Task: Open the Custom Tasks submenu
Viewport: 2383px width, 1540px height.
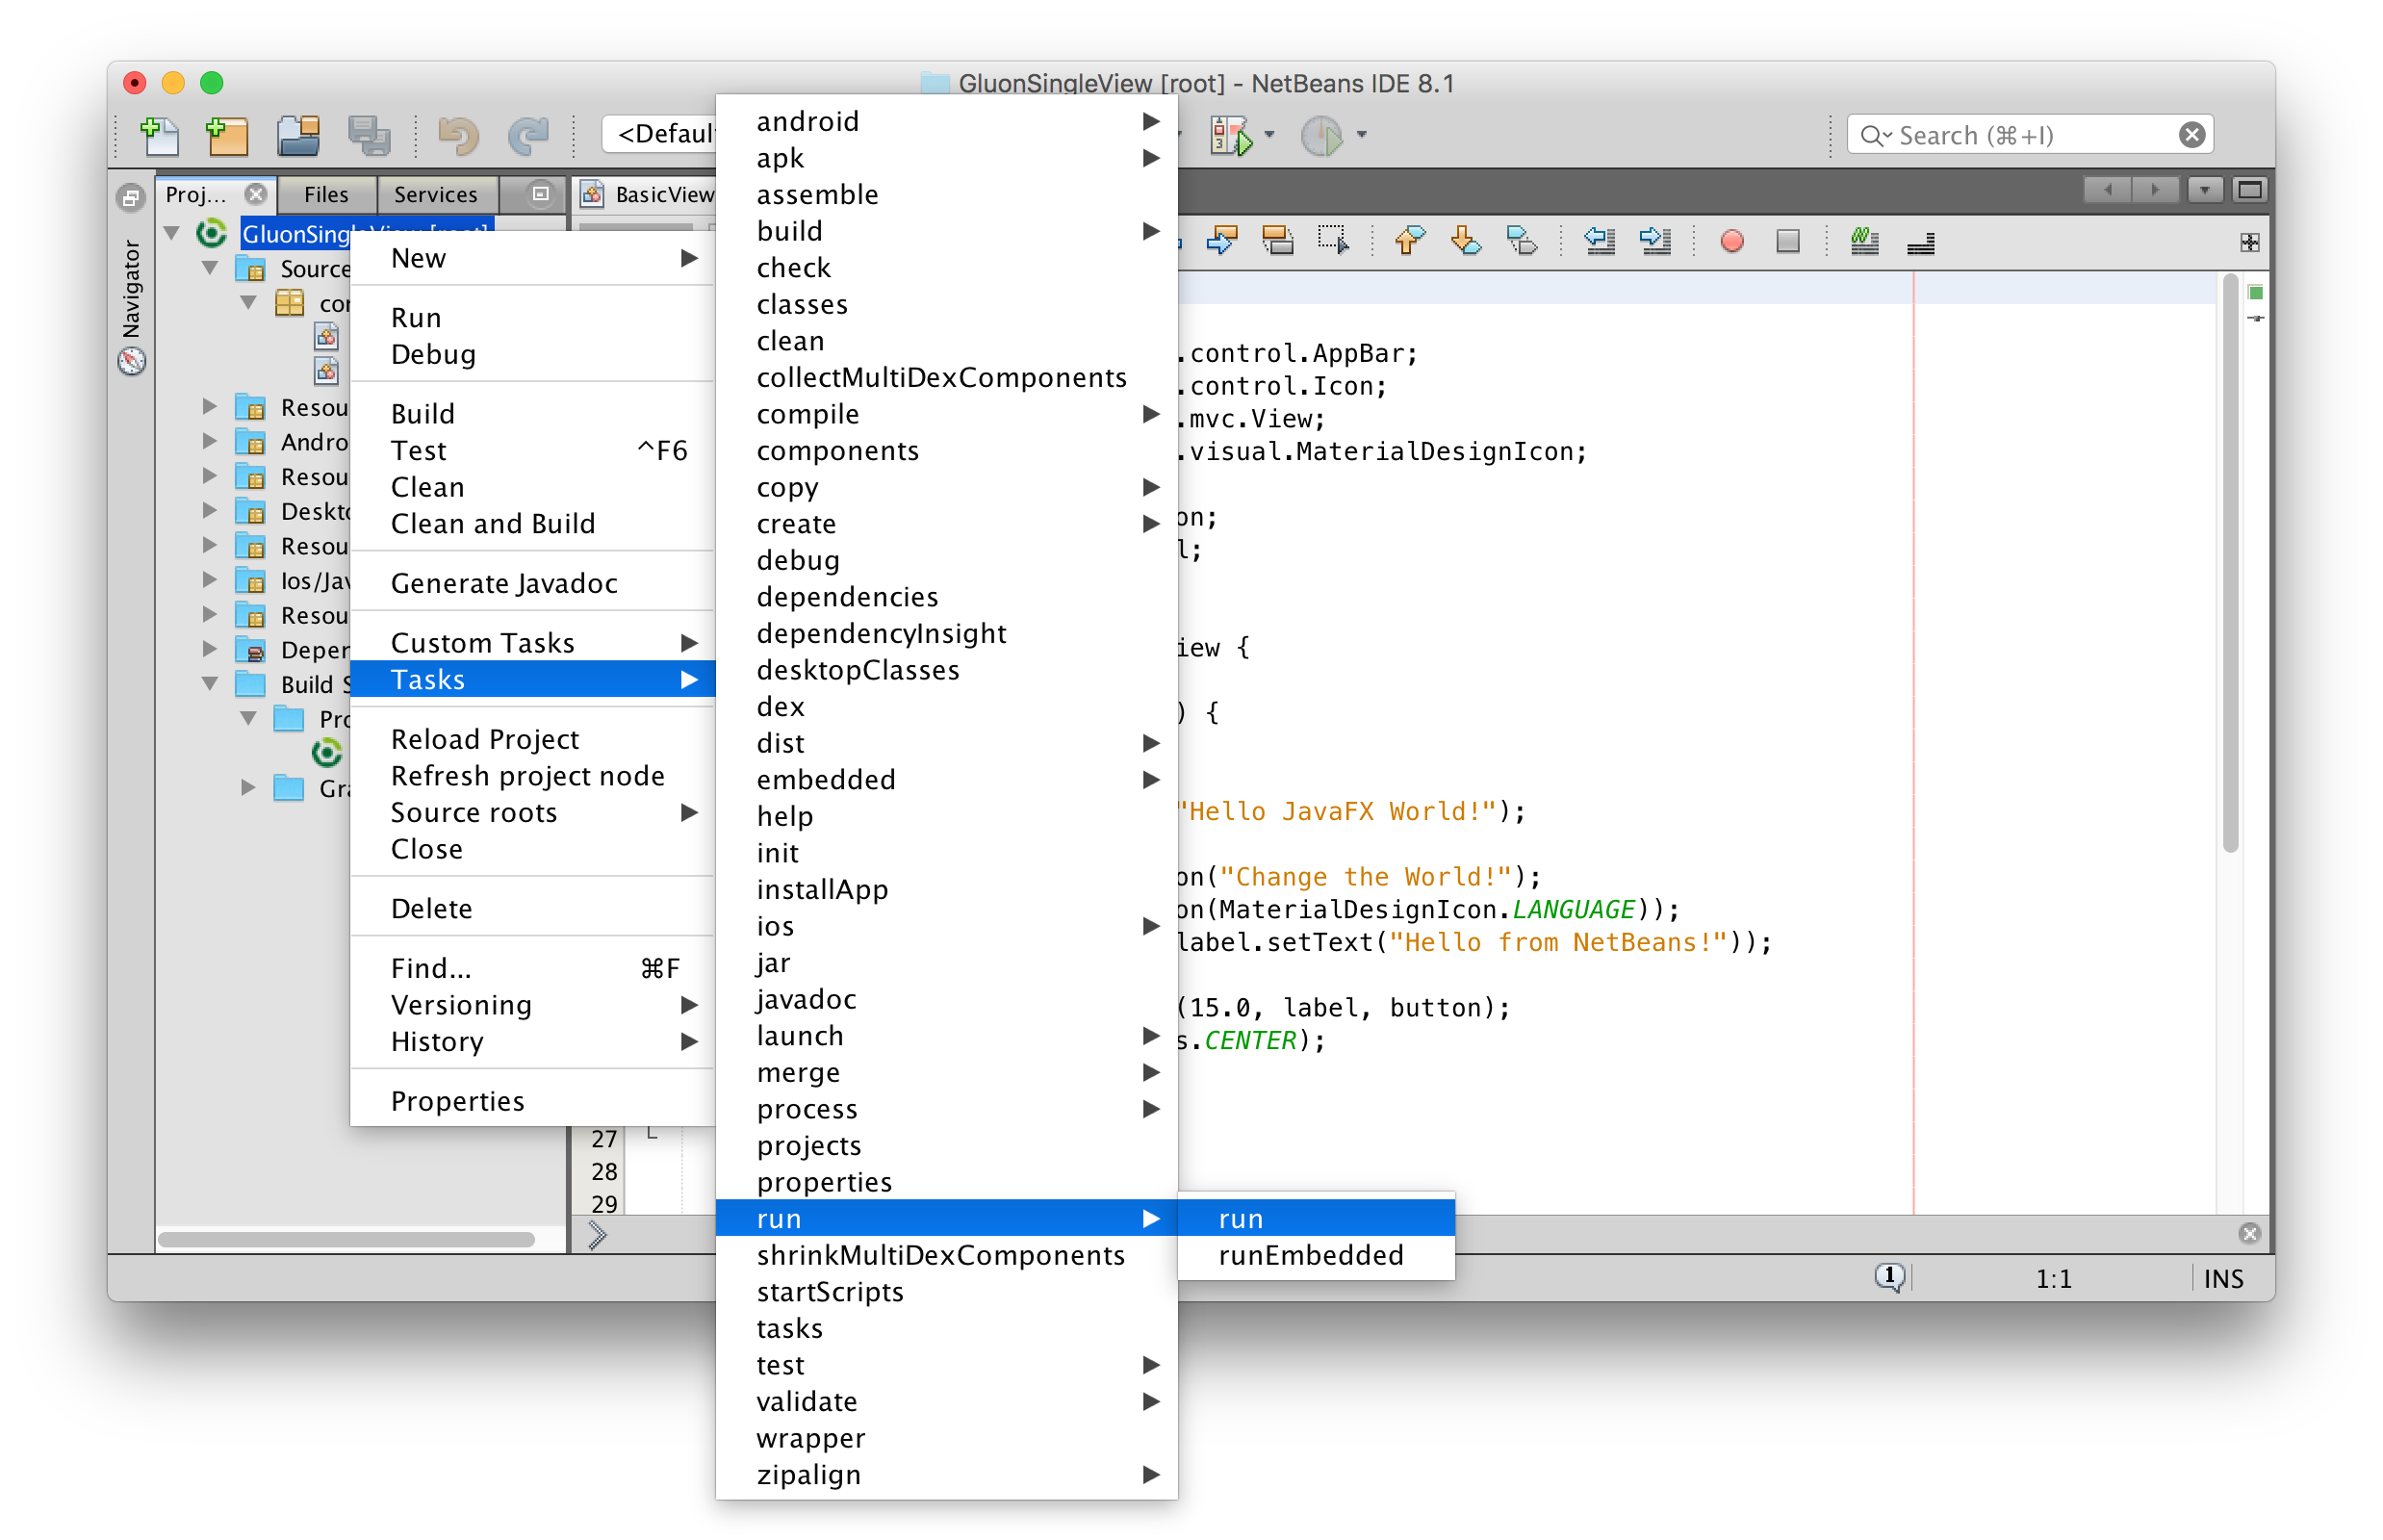Action: [533, 642]
